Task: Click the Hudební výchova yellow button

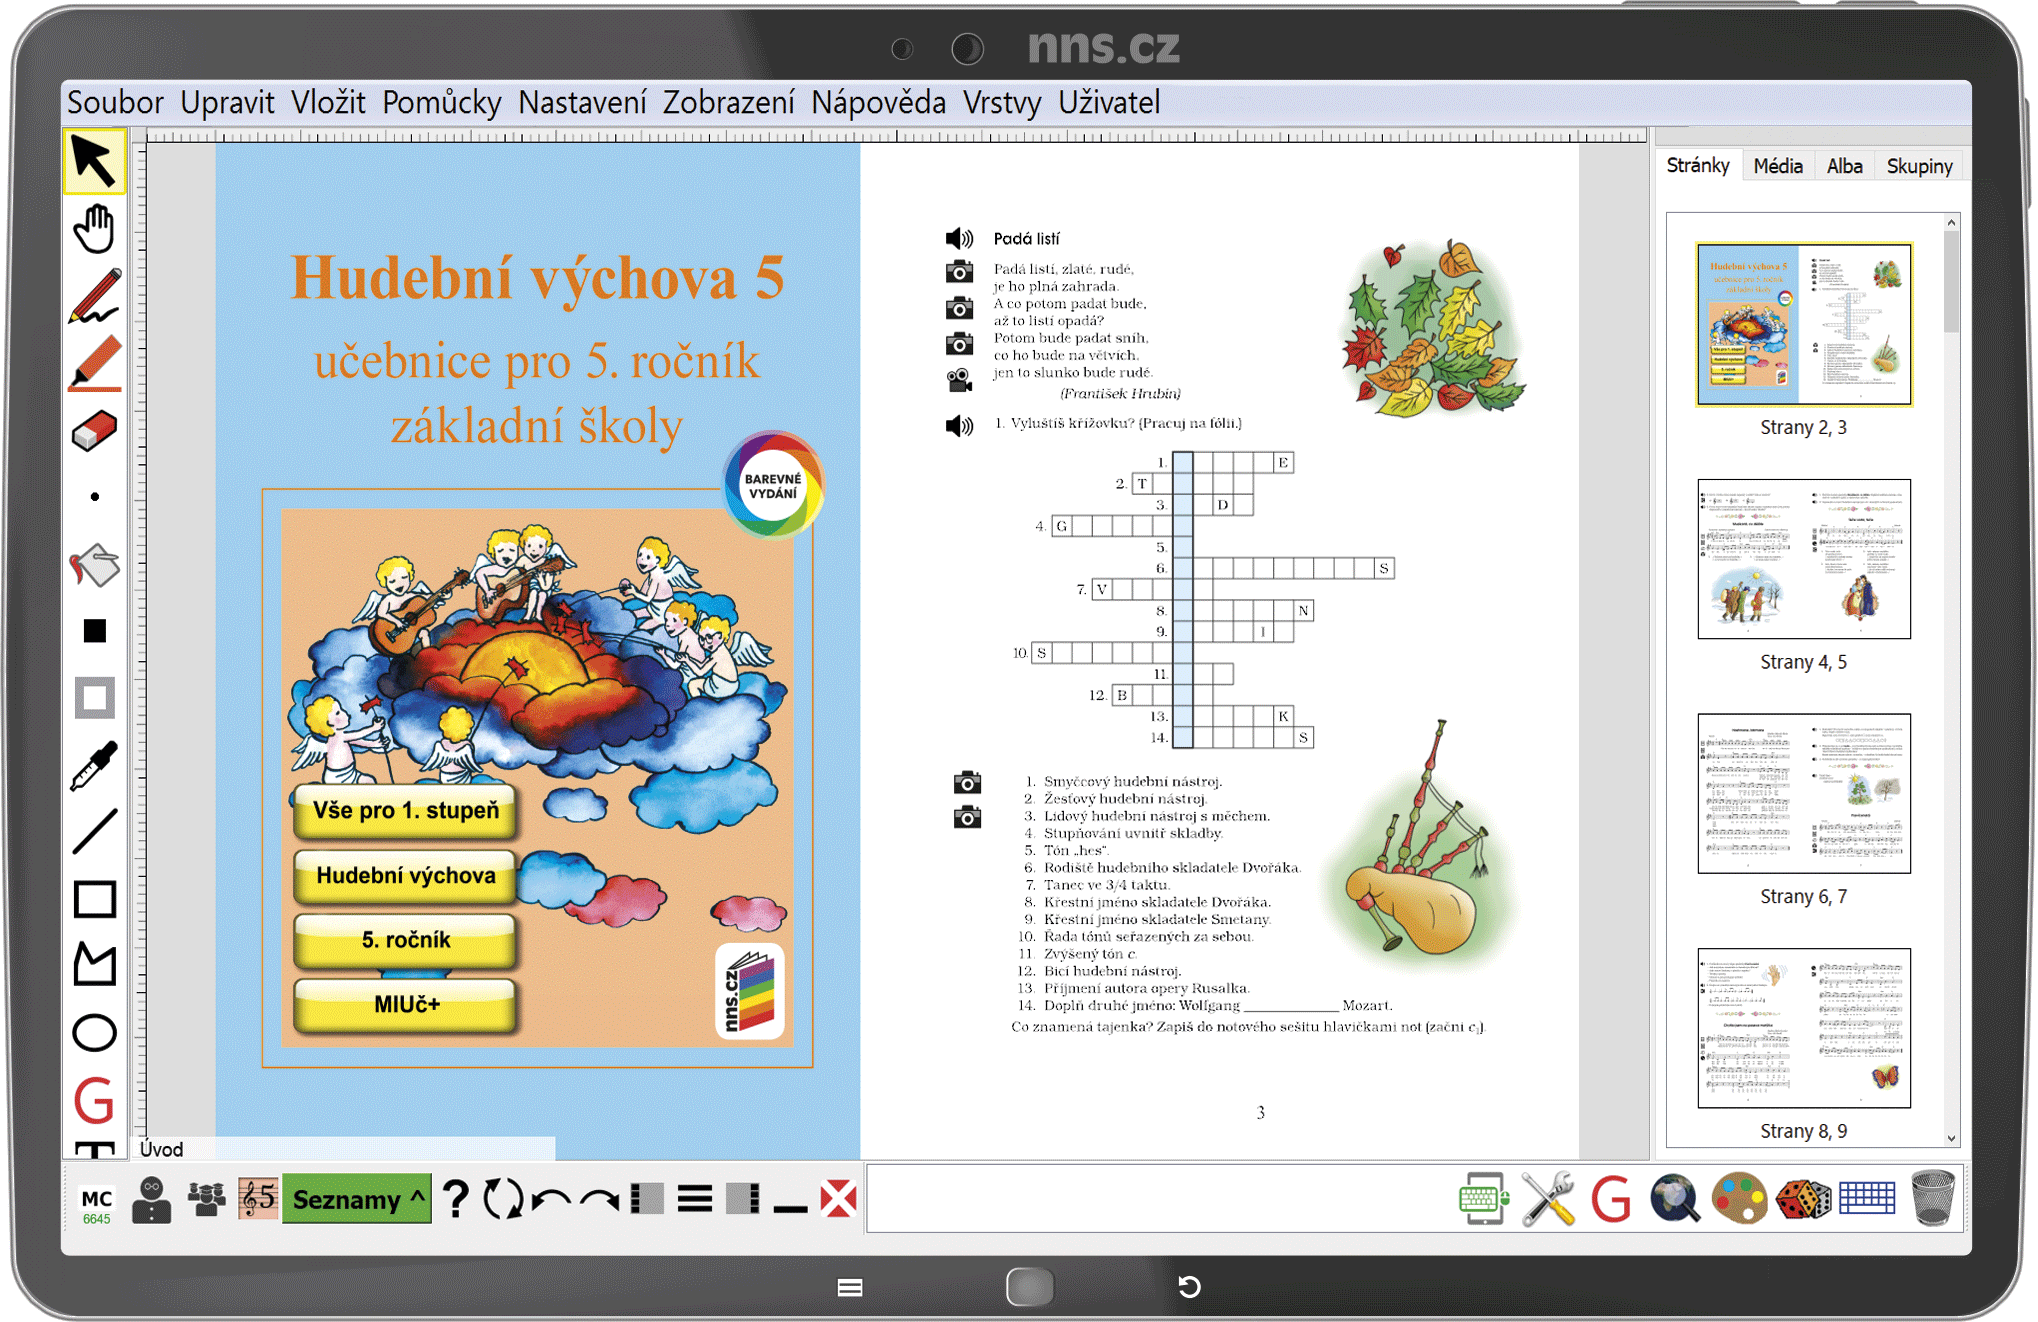Action: click(x=406, y=875)
